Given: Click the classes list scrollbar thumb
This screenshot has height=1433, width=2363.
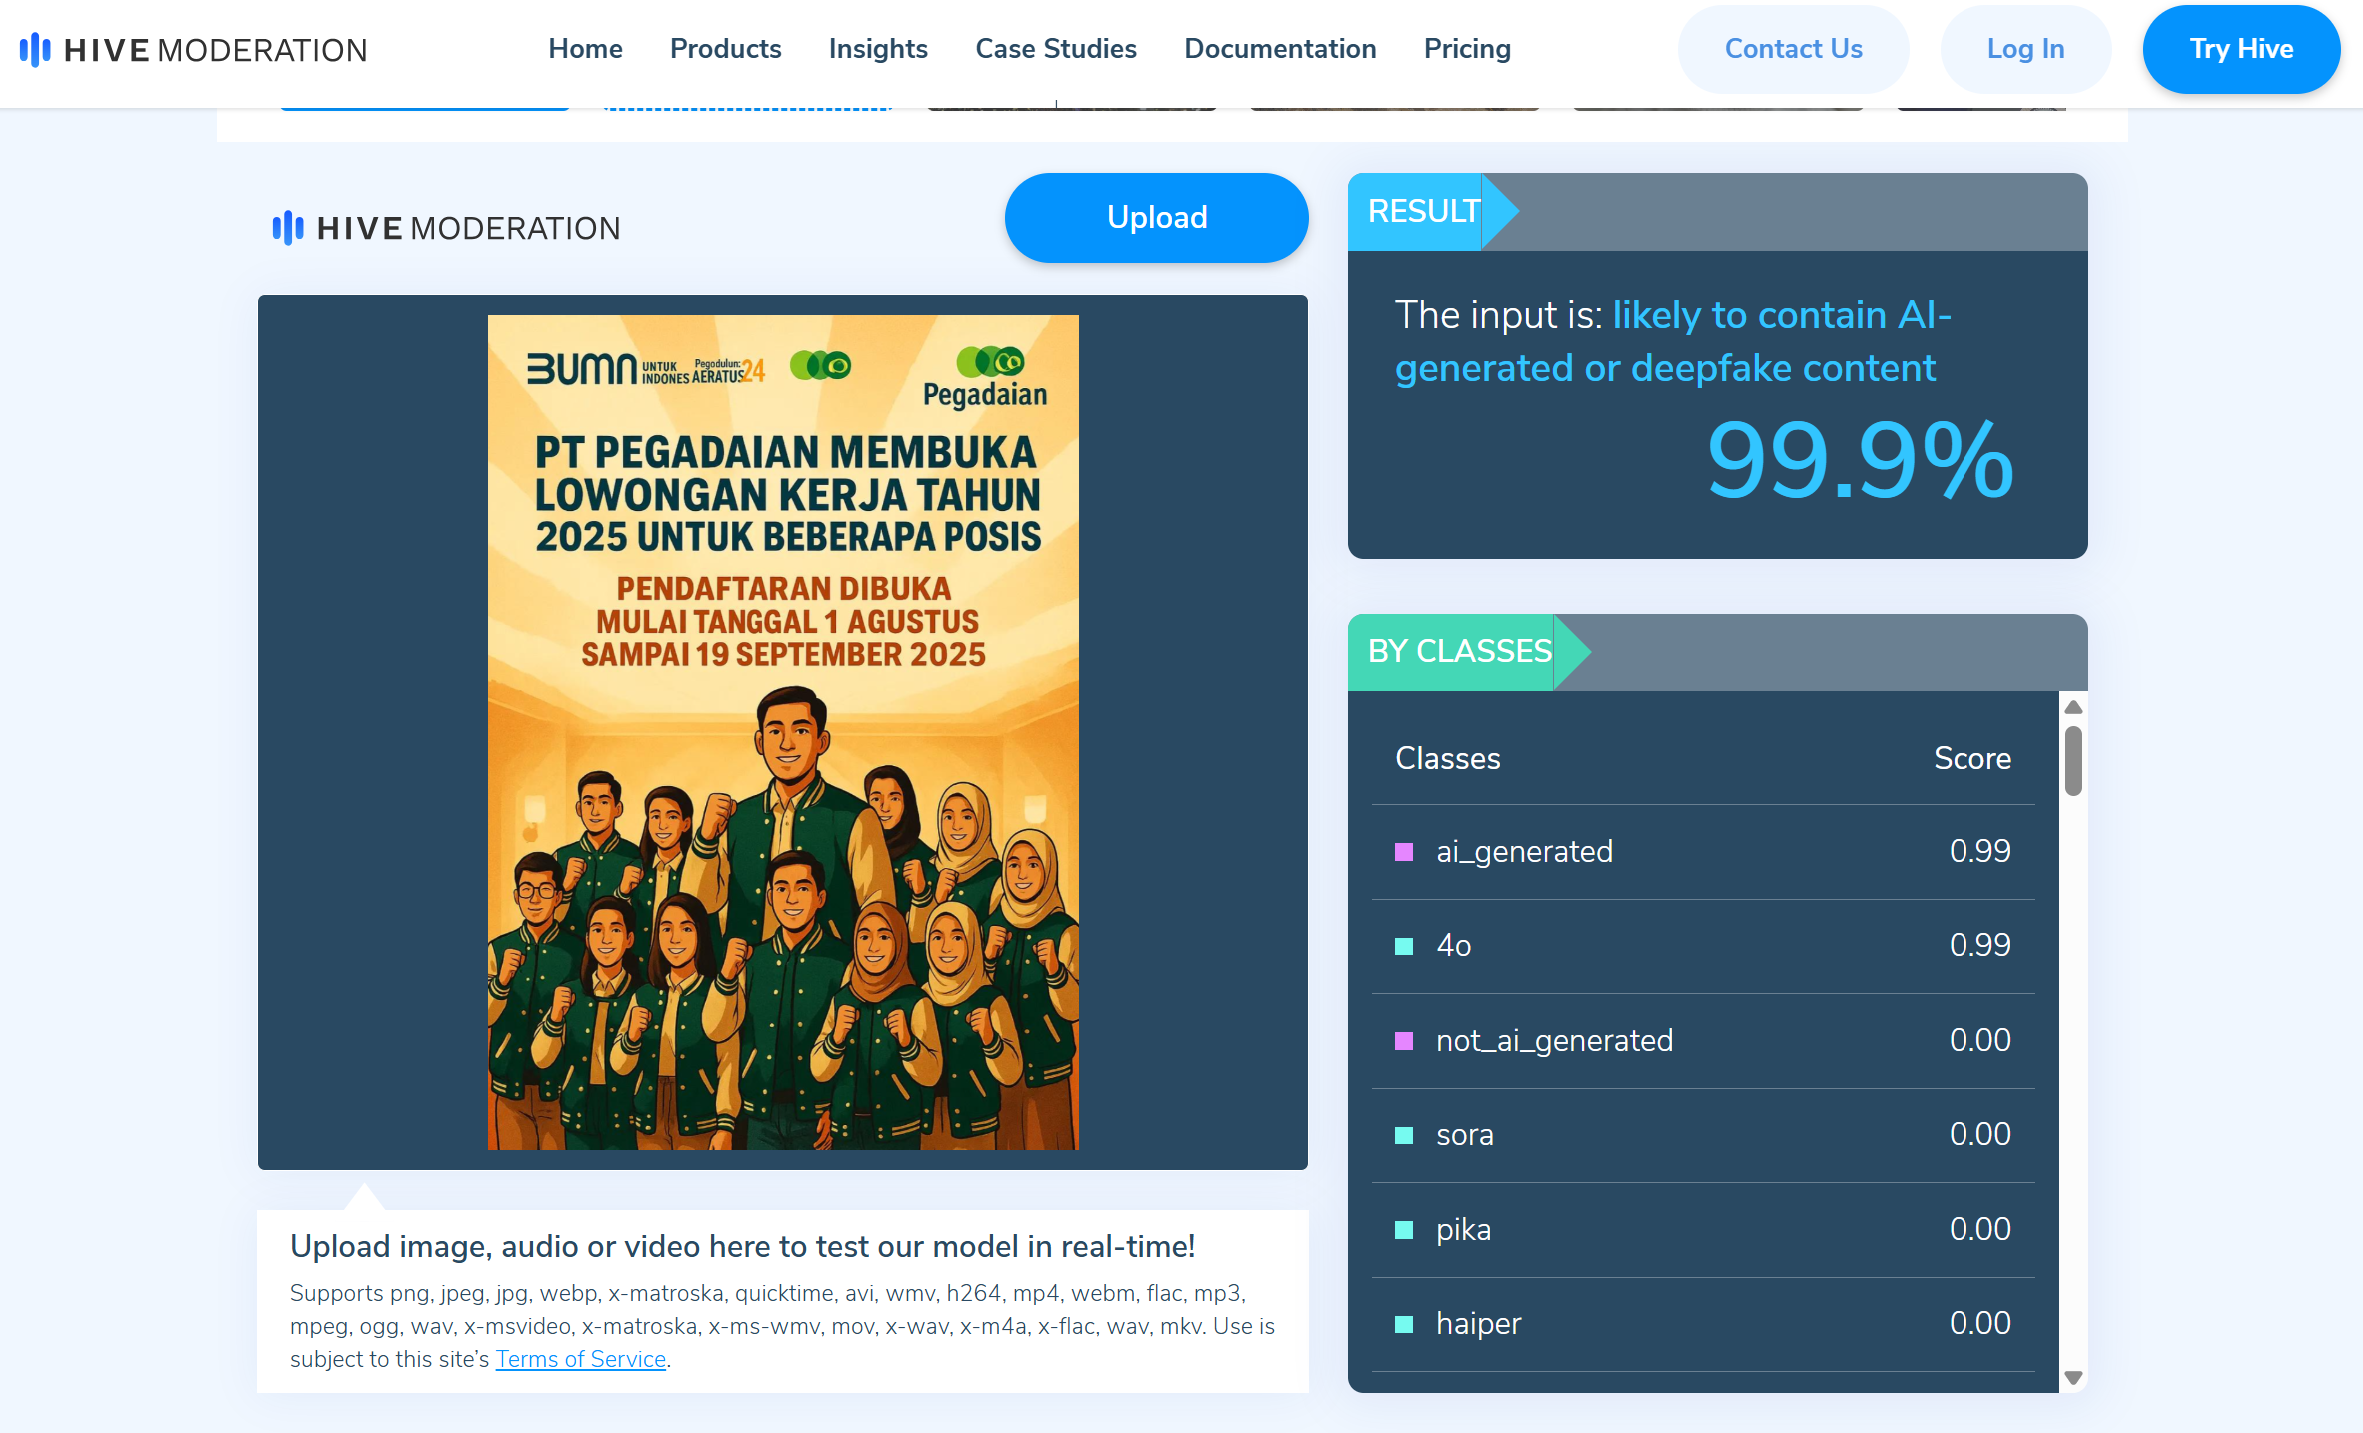Looking at the screenshot, I should pyautogui.click(x=2073, y=761).
